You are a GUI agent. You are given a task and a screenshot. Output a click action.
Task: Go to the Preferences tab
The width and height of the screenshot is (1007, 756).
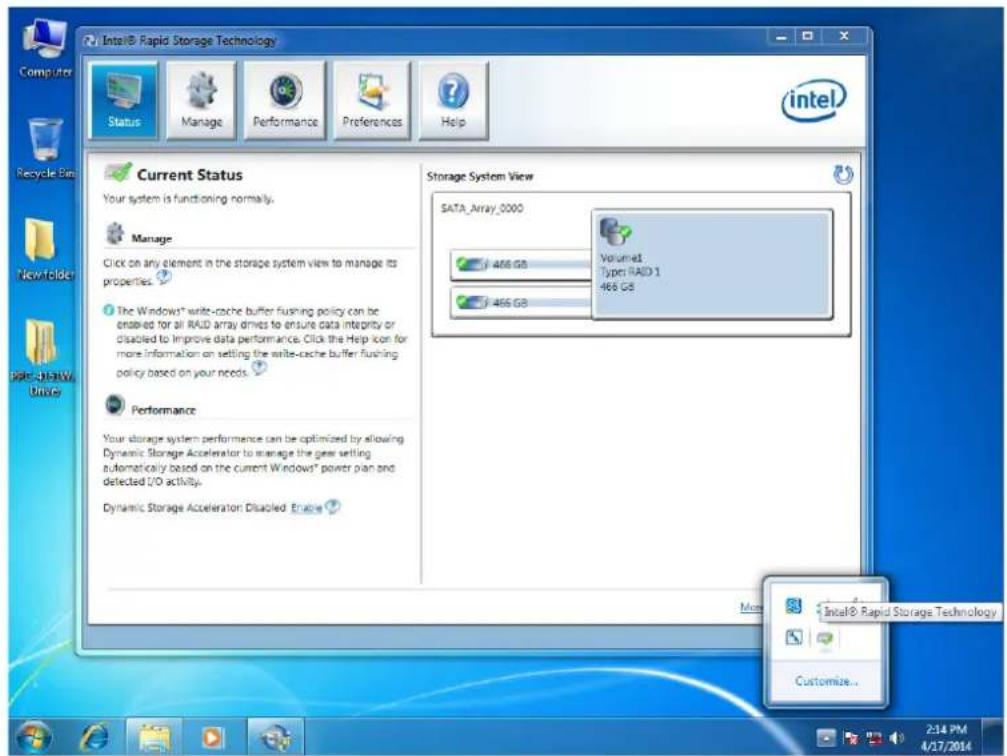click(372, 100)
